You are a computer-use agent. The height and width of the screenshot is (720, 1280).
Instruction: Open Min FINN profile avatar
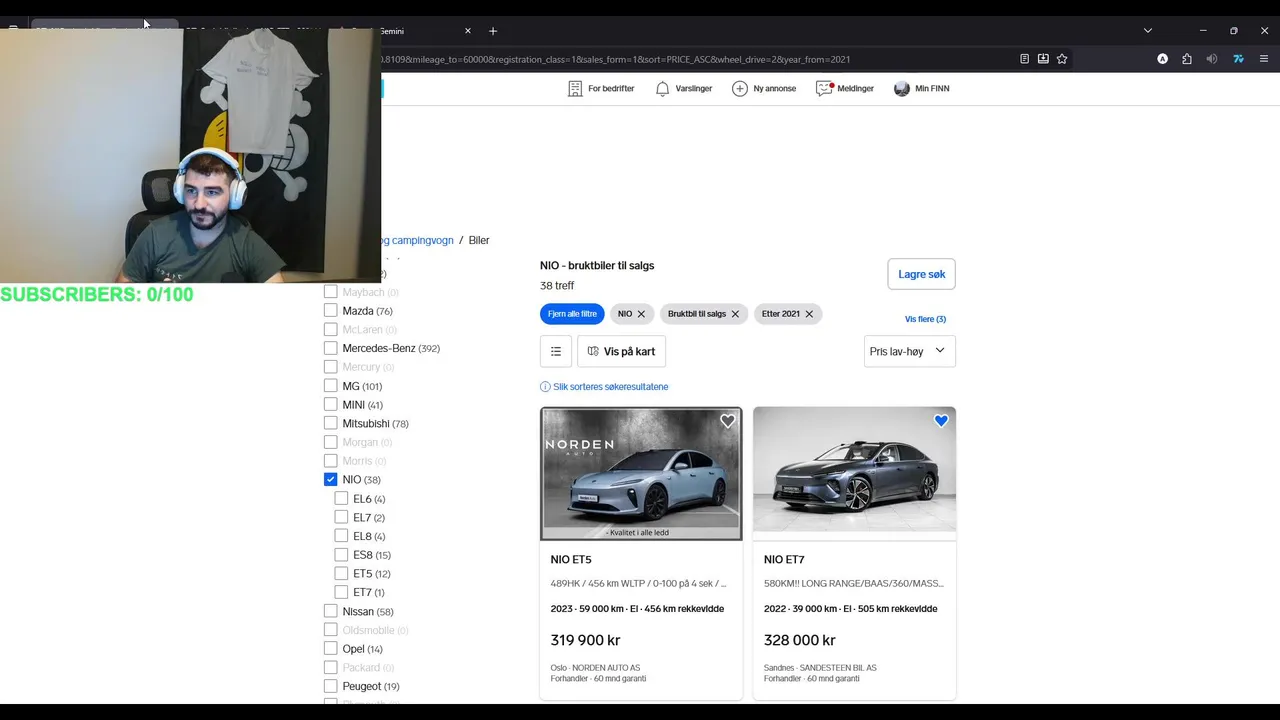click(x=902, y=88)
